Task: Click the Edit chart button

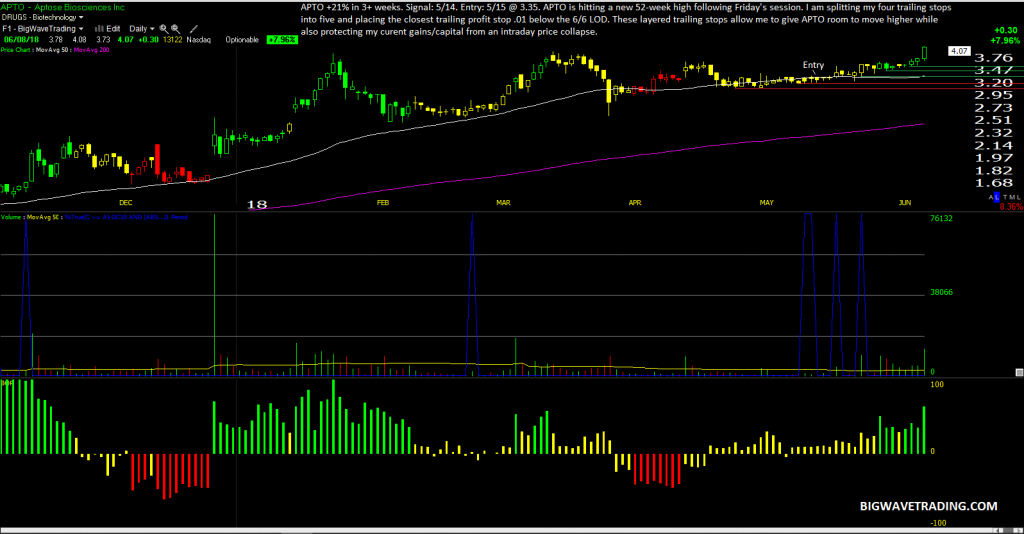Action: coord(113,29)
